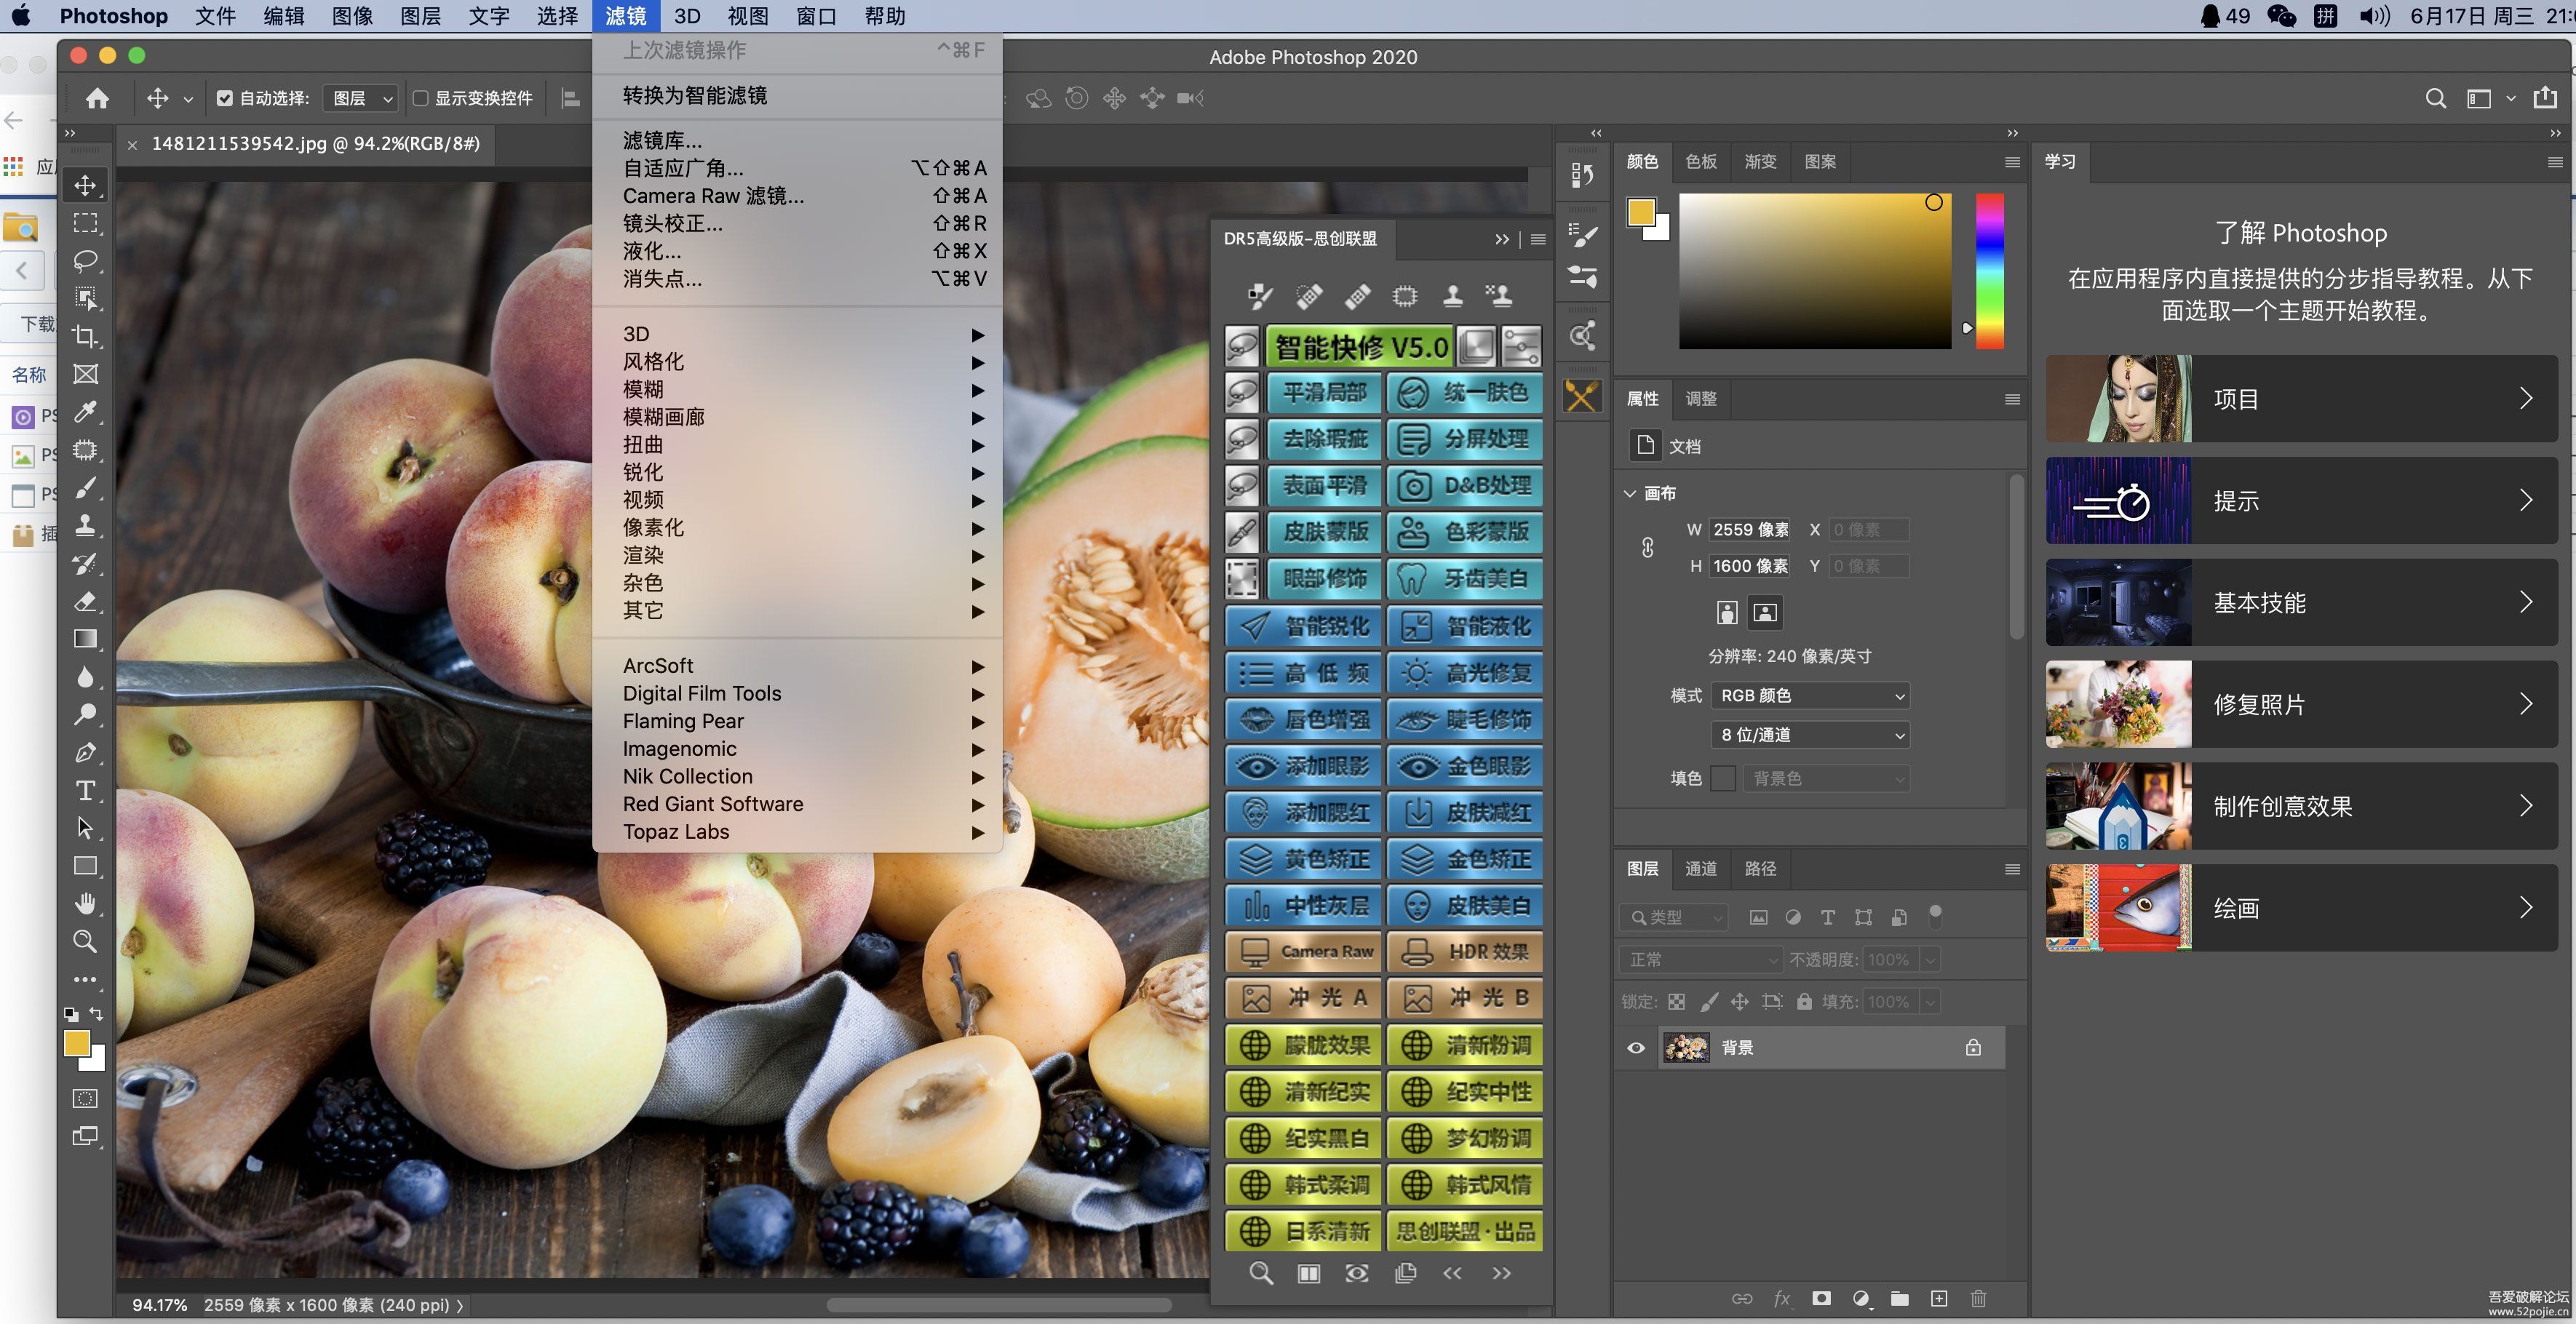2576x1324 pixels.
Task: Click the delete layer trash icon
Action: 1978,1298
